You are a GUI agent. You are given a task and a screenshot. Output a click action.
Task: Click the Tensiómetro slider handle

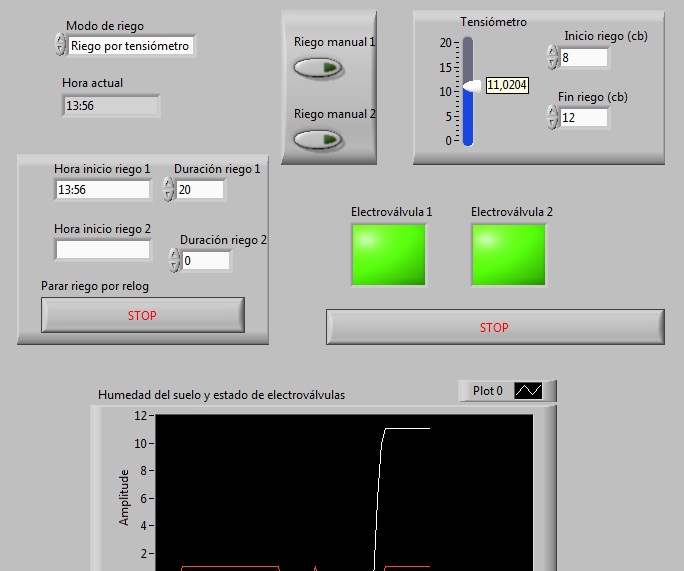[x=472, y=85]
